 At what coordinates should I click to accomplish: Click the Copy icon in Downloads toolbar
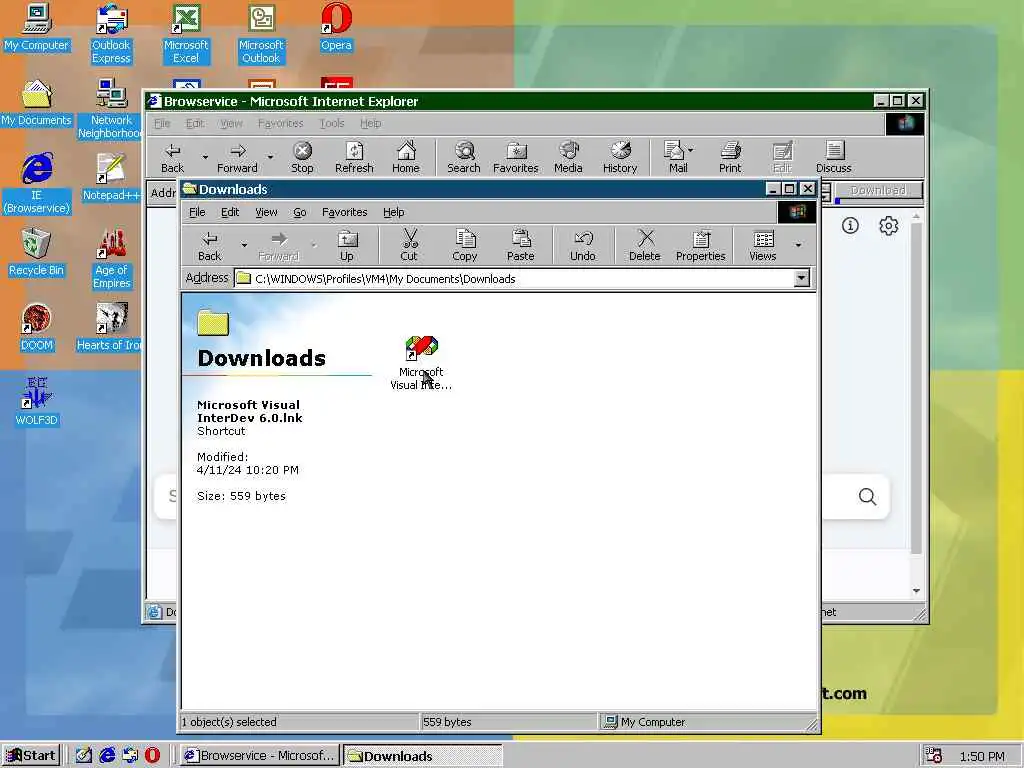464,246
